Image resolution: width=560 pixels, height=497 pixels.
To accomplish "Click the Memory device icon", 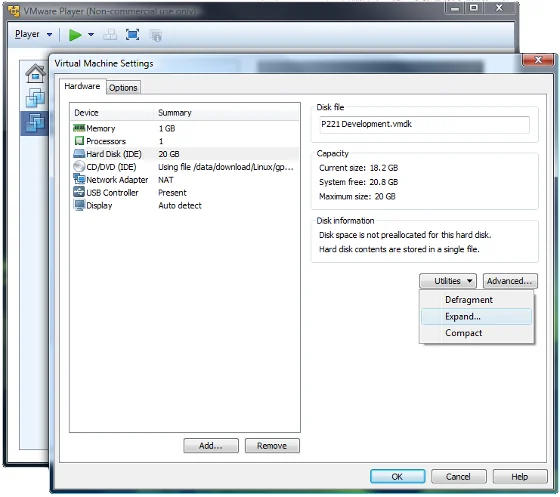I will tap(79, 128).
